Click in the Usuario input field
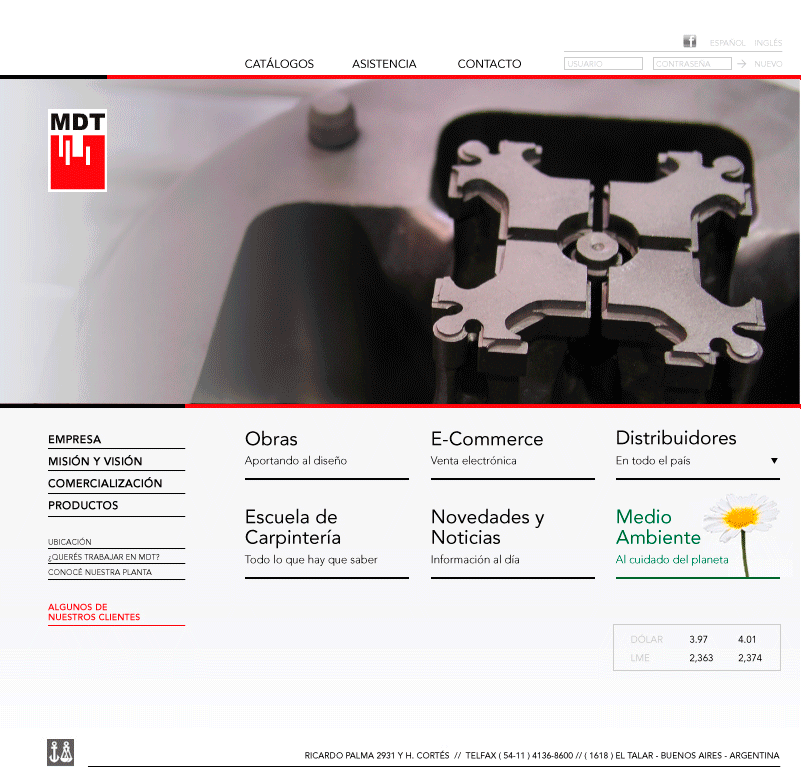 pos(603,64)
